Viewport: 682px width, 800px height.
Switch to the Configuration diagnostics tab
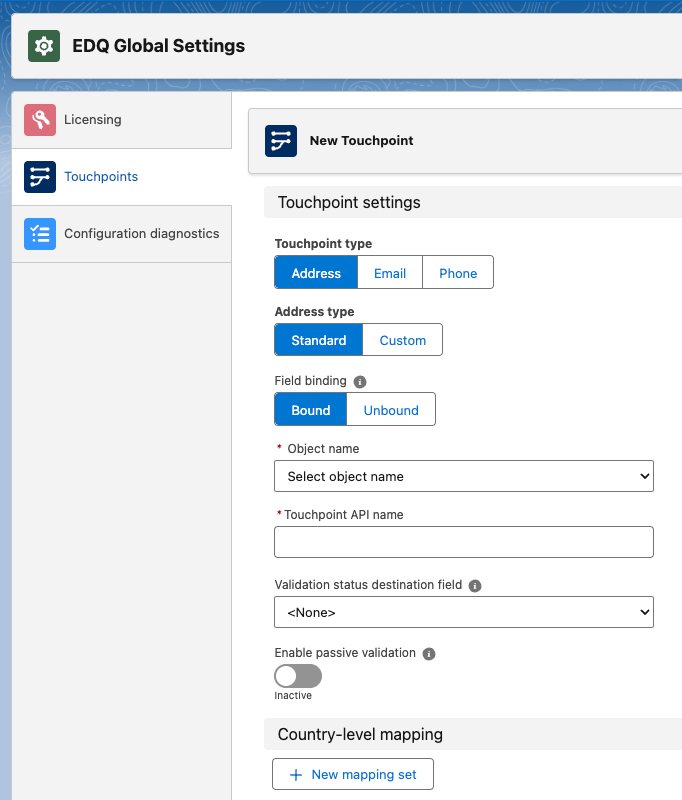(x=141, y=234)
